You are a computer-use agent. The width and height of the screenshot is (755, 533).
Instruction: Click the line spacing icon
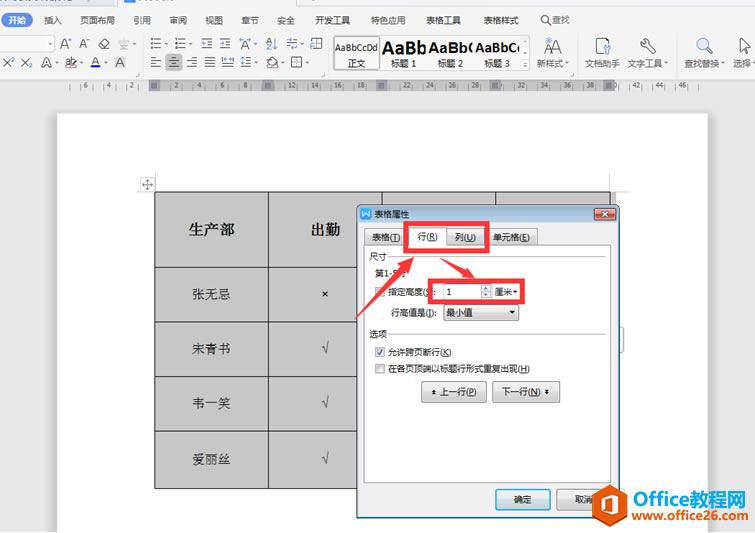(x=246, y=62)
